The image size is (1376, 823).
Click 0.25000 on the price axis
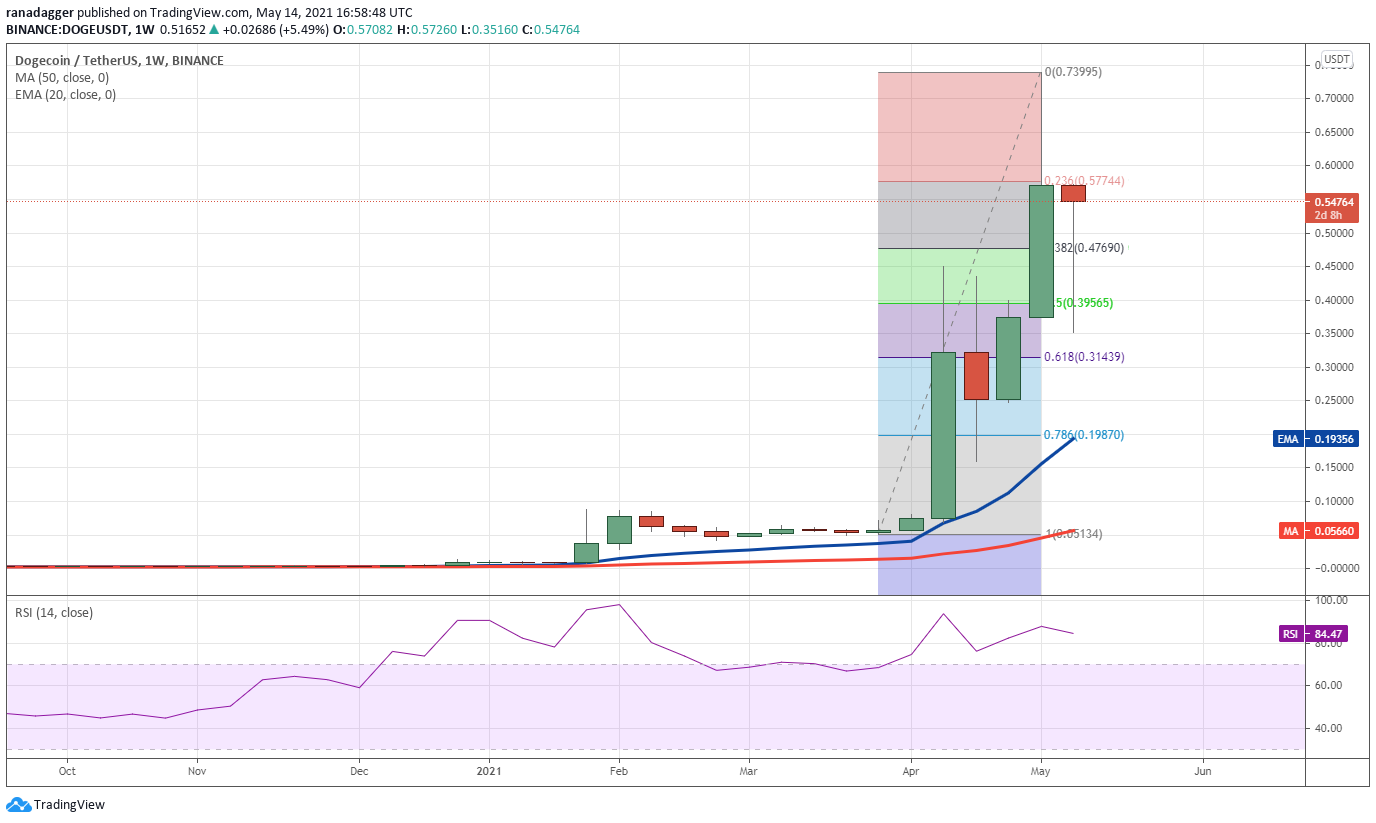point(1333,401)
